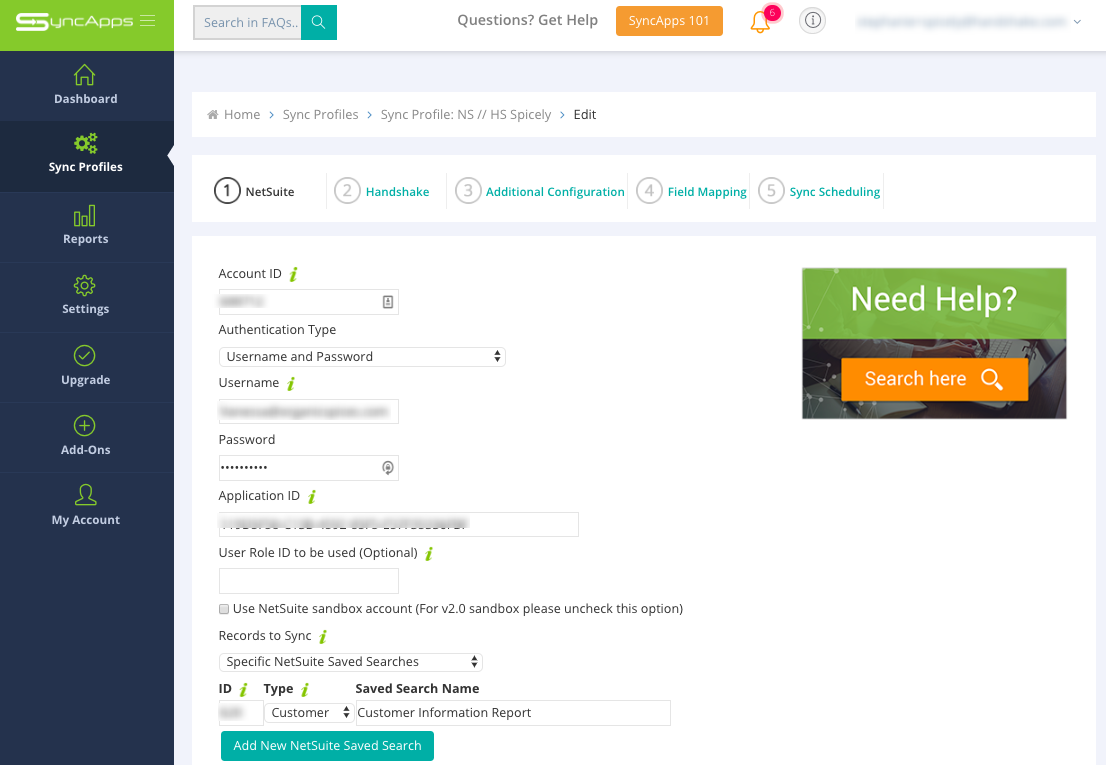Select the NetSuite step tab label
The image size is (1106, 765).
[269, 192]
